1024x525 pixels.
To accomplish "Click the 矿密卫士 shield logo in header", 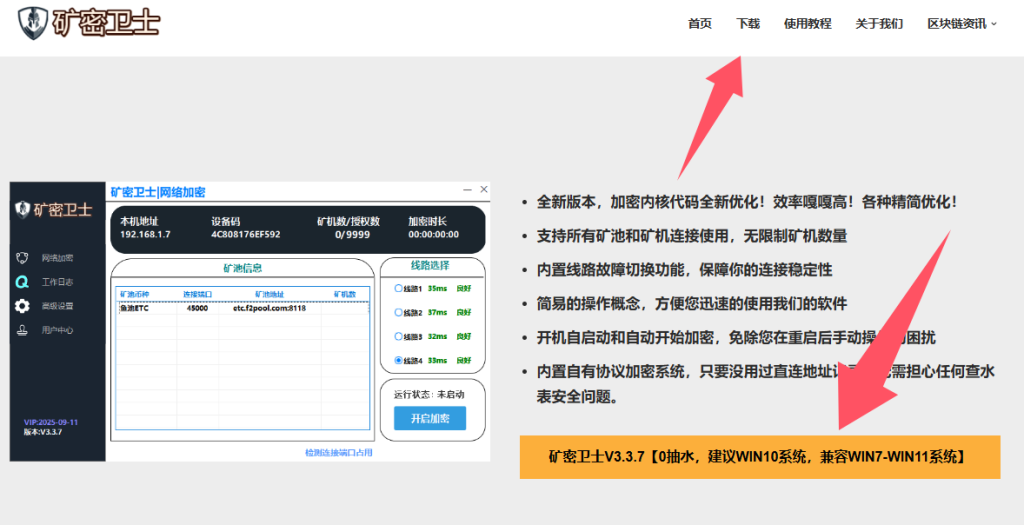I will [33, 22].
